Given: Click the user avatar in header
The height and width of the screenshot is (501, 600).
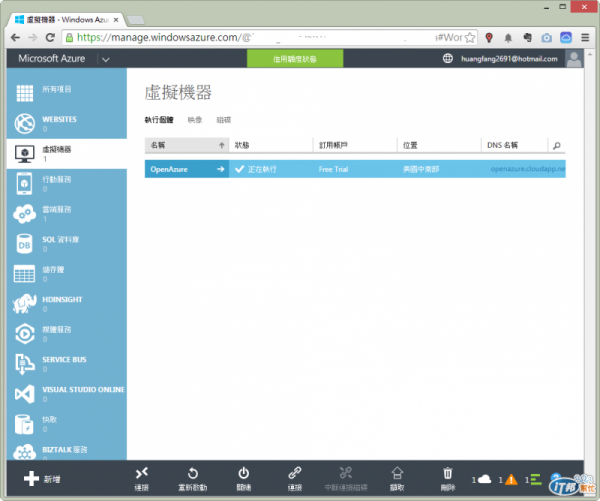Looking at the screenshot, I should [574, 59].
